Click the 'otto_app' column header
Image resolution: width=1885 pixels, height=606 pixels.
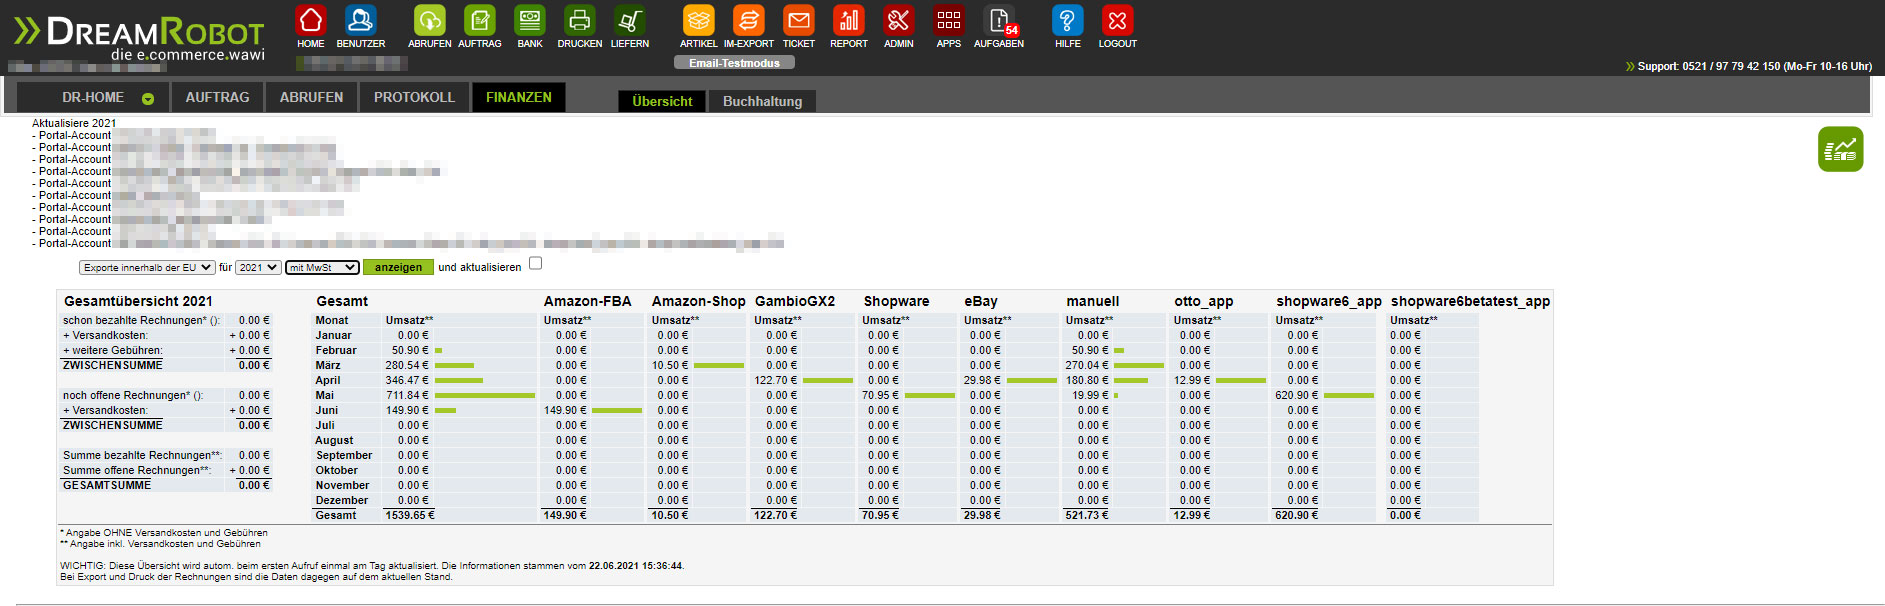(x=1204, y=301)
